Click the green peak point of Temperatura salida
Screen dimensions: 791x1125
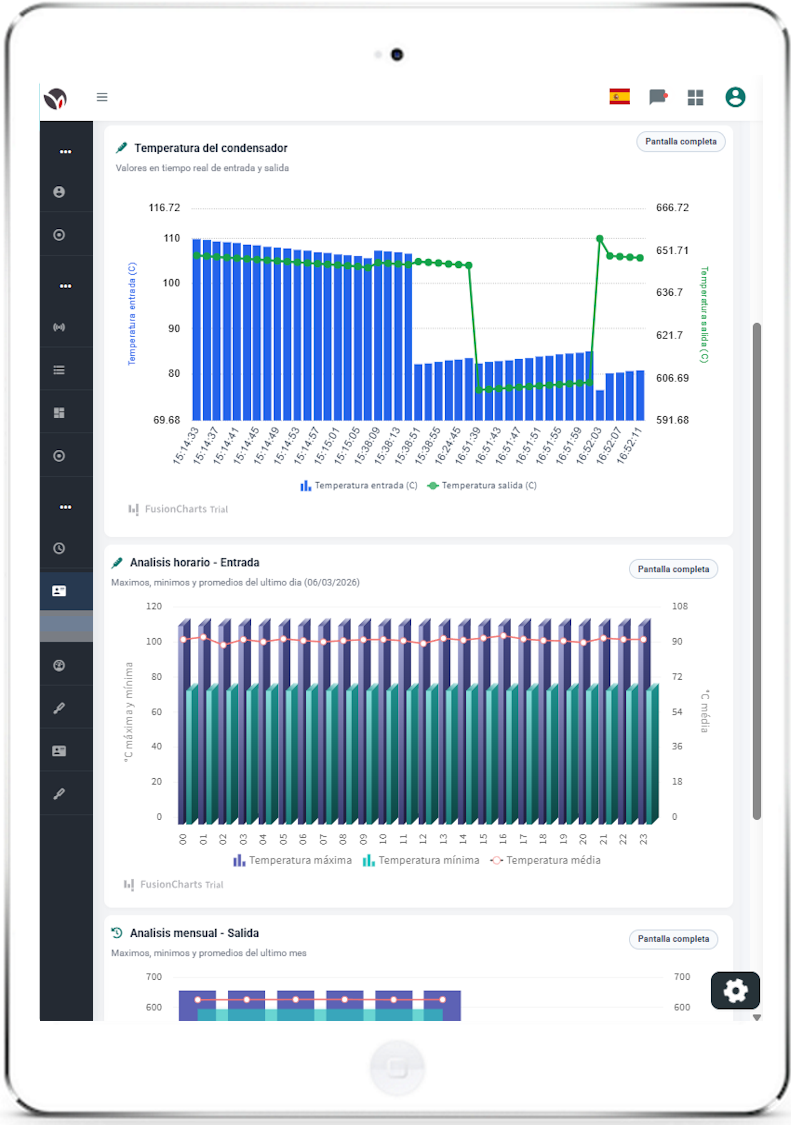(x=599, y=238)
